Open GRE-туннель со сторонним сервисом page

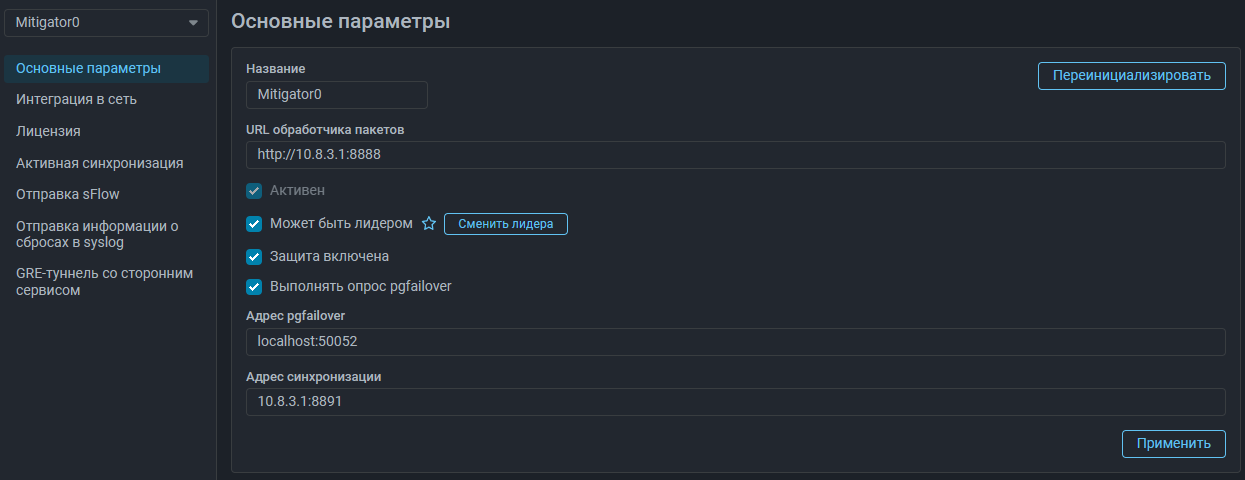tap(104, 281)
